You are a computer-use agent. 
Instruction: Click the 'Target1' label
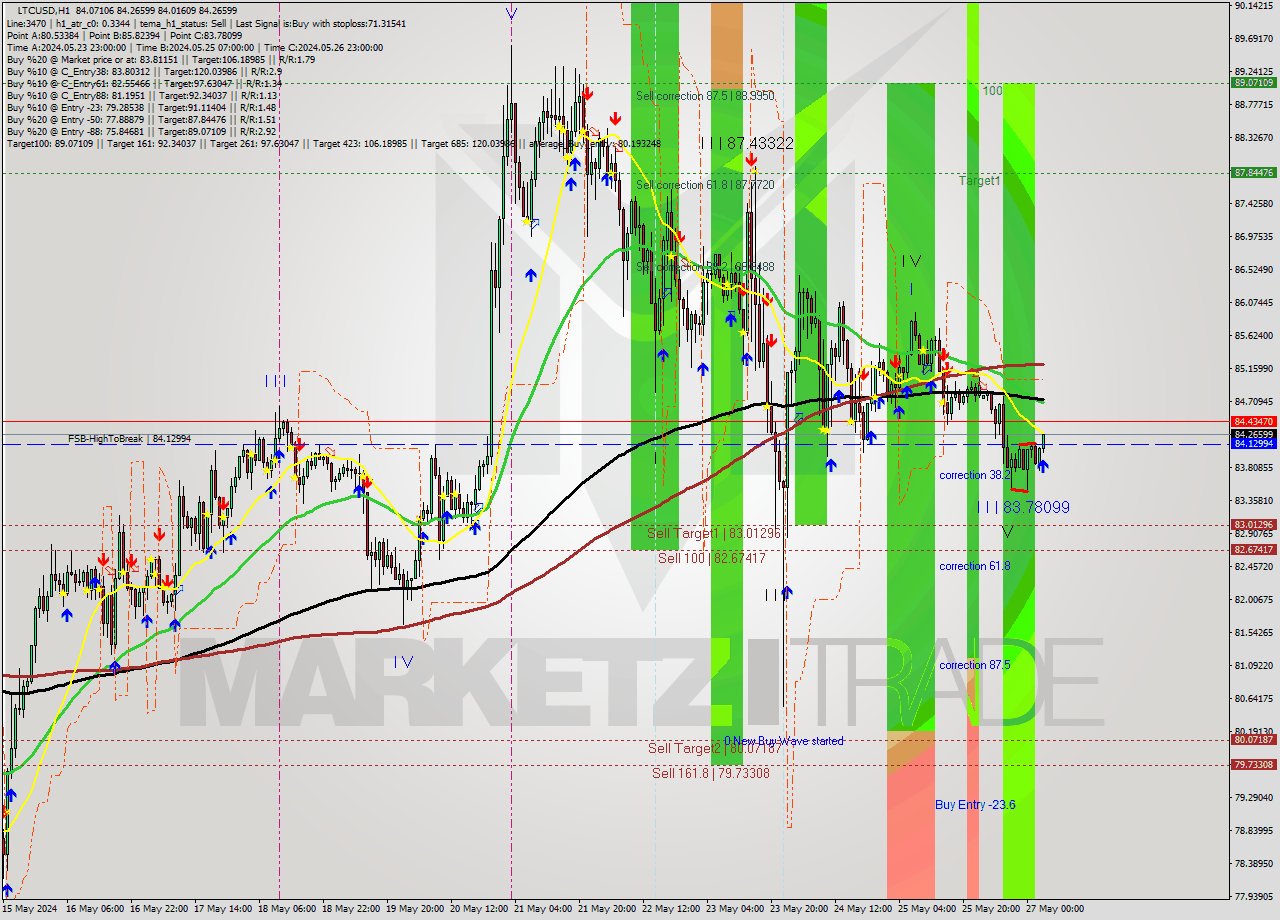tap(979, 181)
